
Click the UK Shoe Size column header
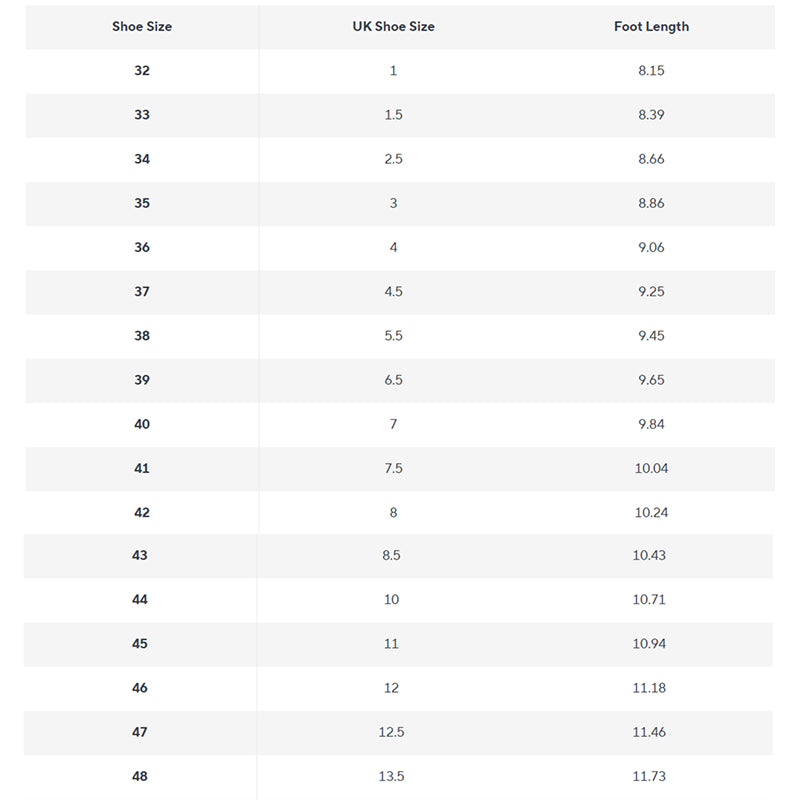[x=393, y=27]
